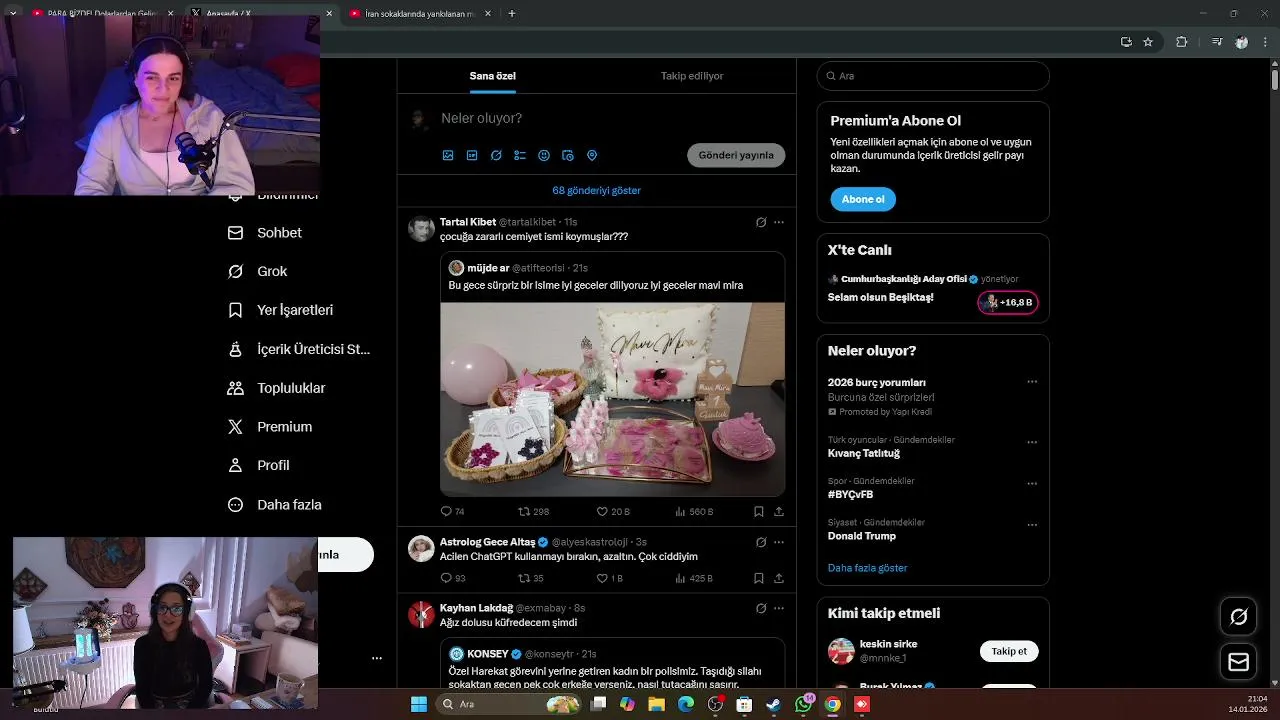The image size is (1280, 720).
Task: Bookmark Tartal Kibet's post
Action: (759, 511)
